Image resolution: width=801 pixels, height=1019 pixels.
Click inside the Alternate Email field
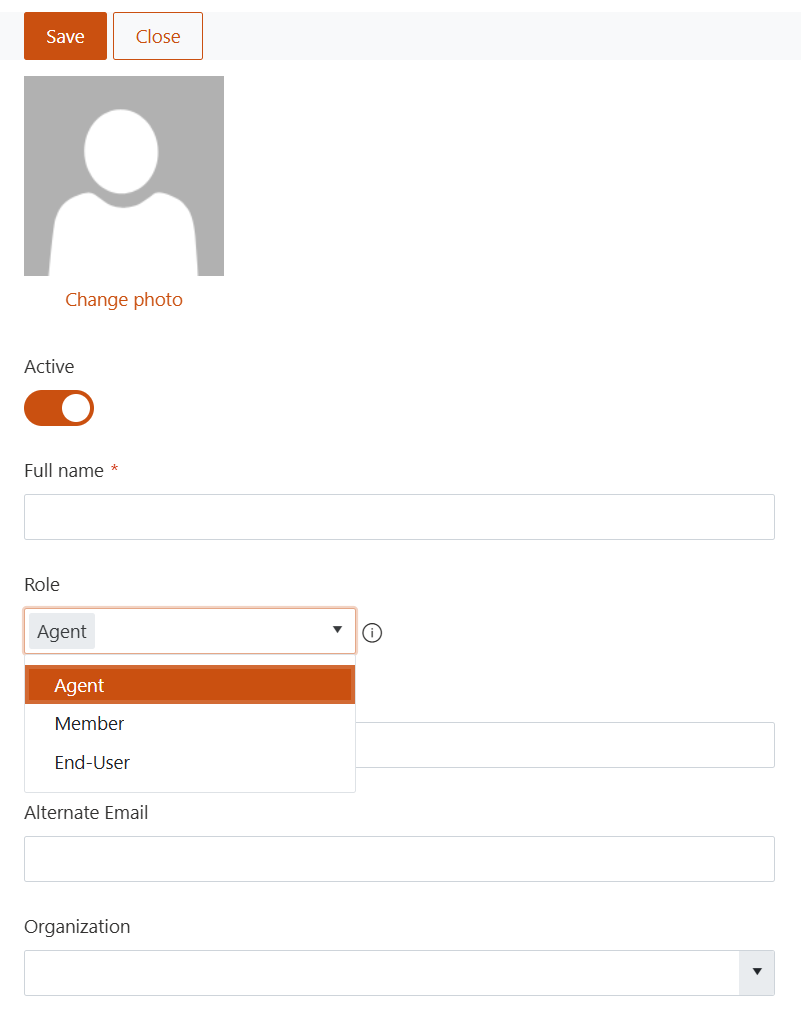(x=399, y=858)
